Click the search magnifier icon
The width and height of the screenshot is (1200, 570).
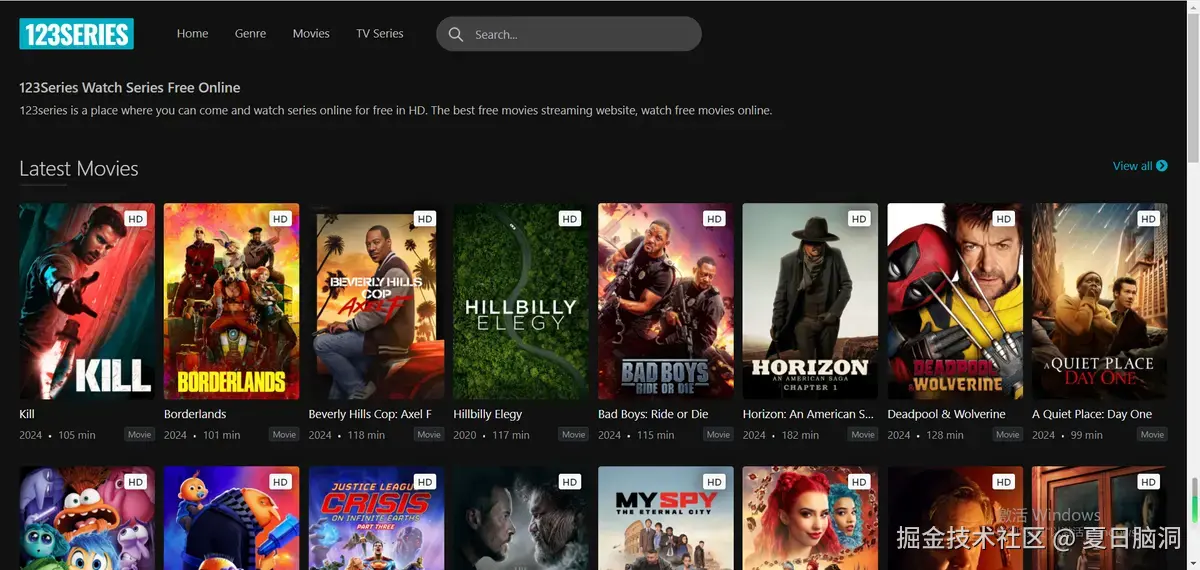coord(456,34)
